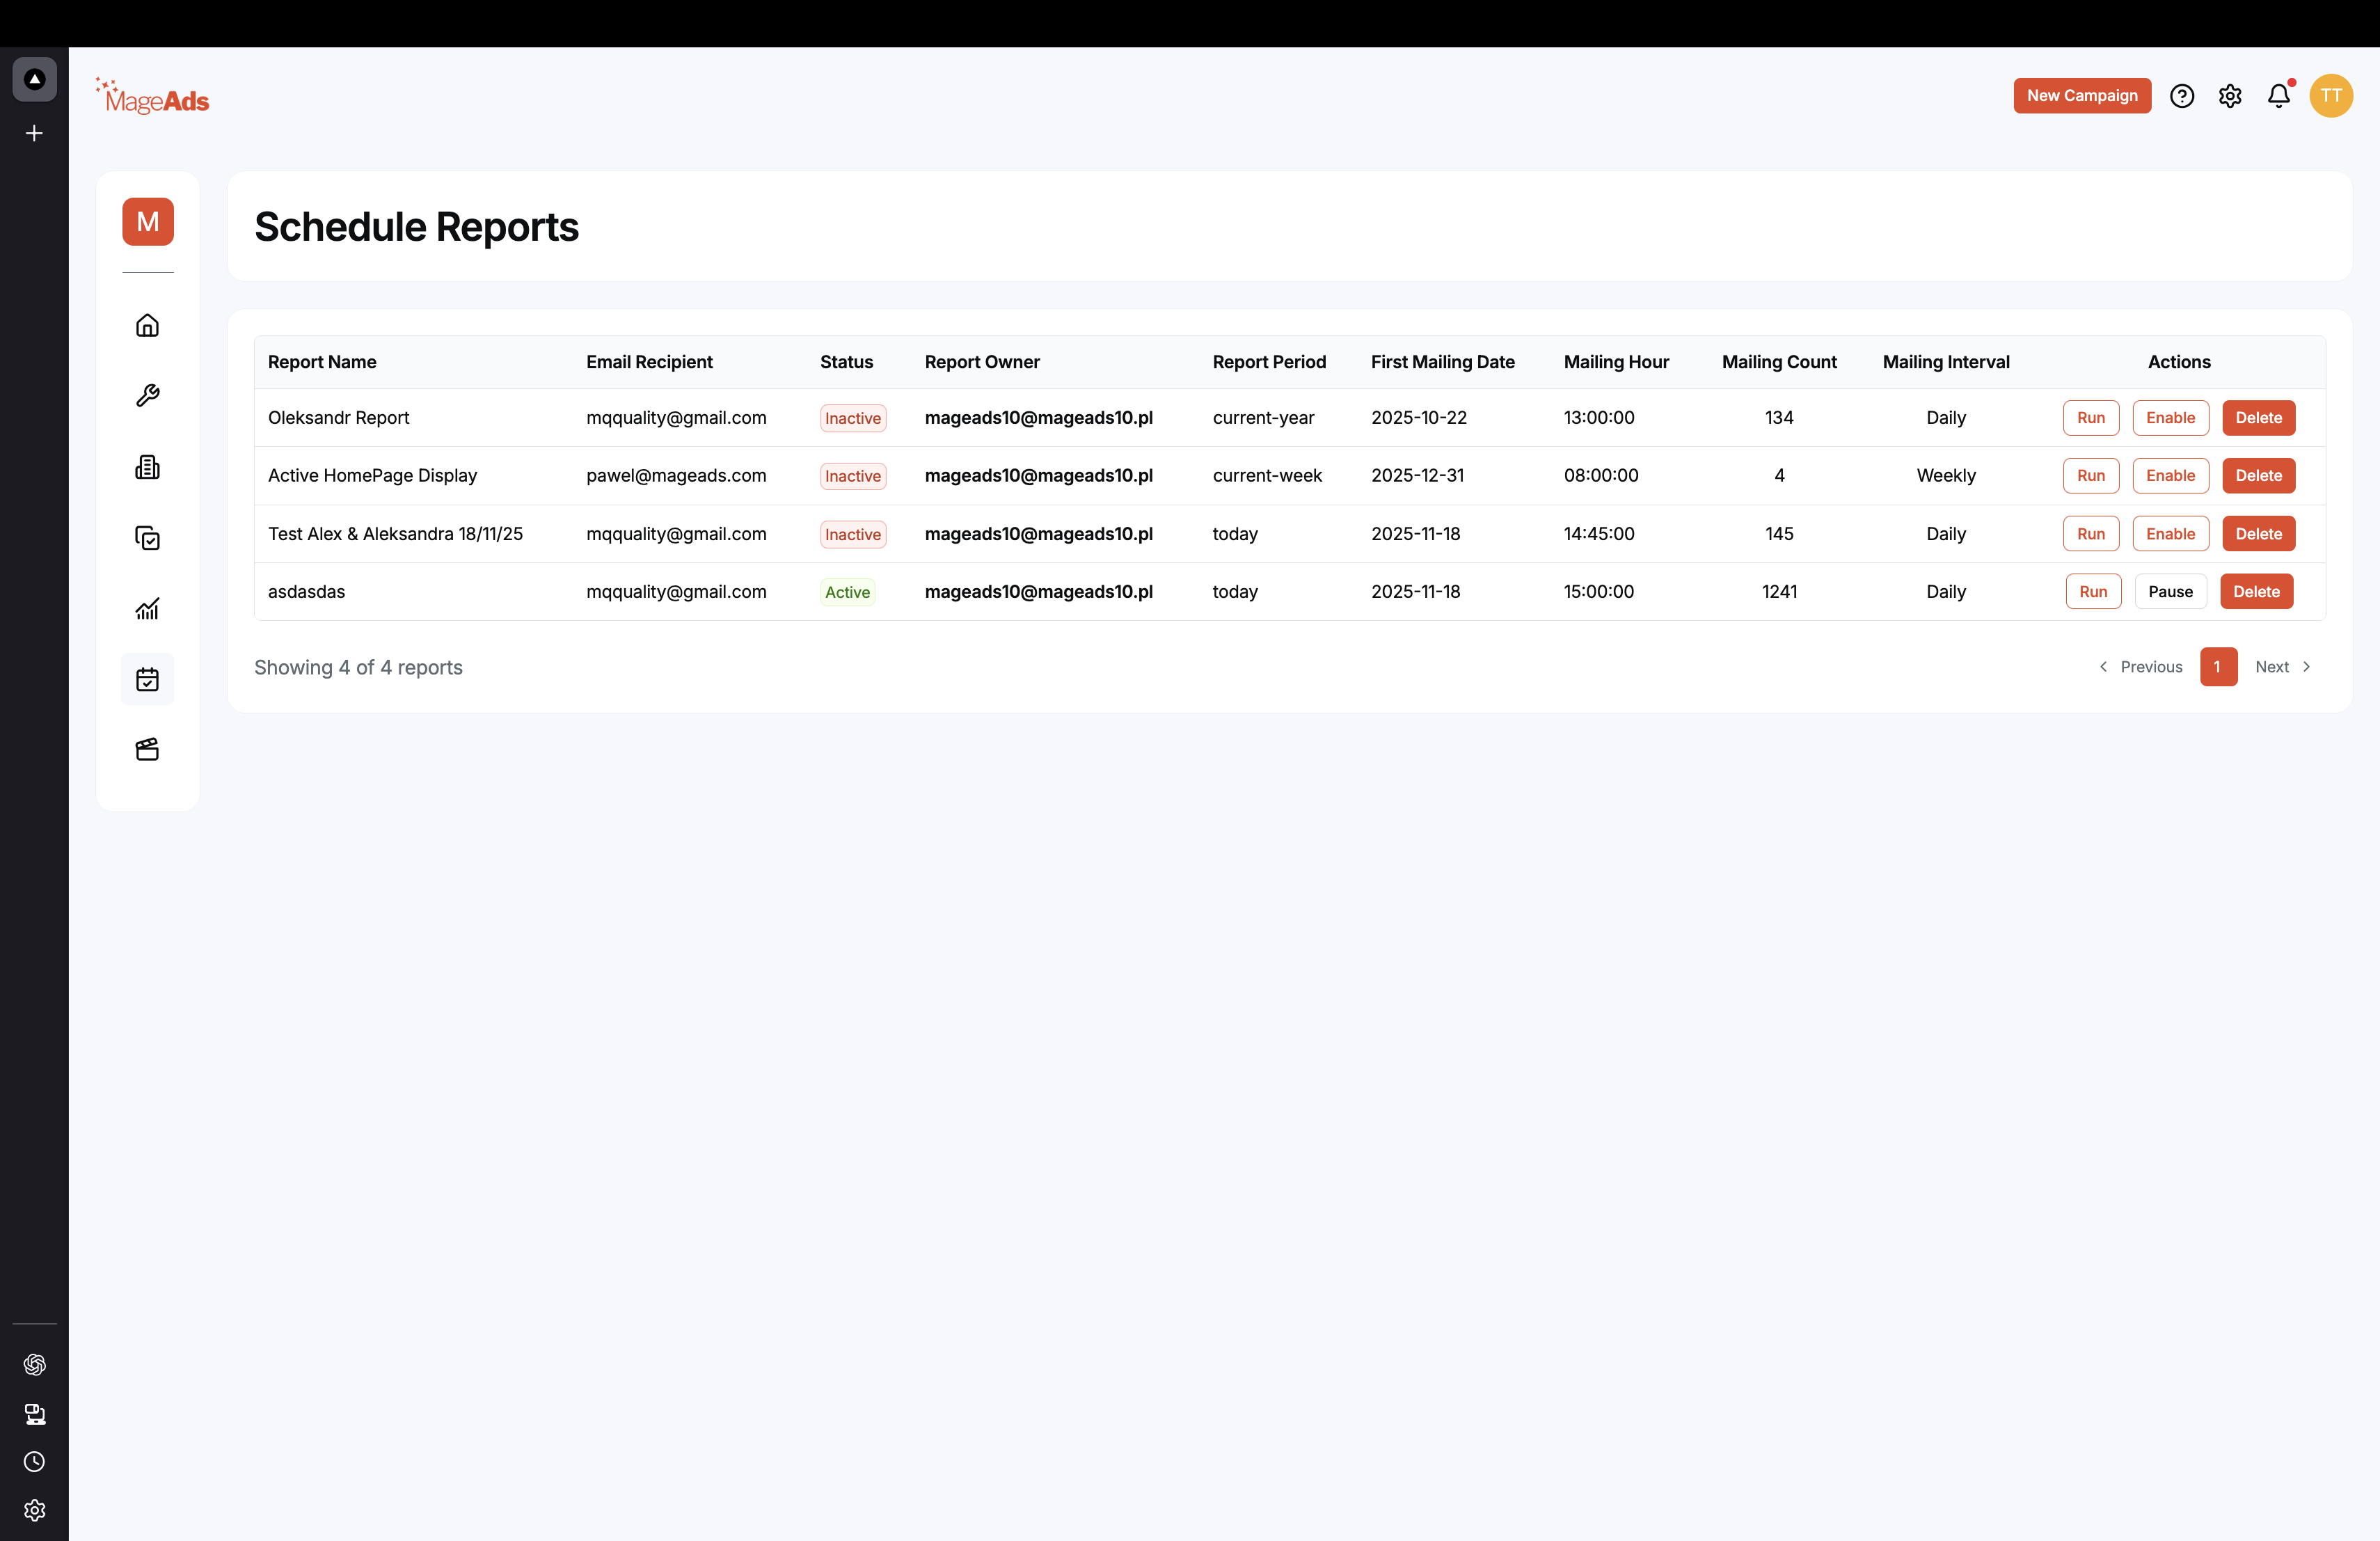This screenshot has height=1541, width=2380.
Task: Click the Status column header
Action: 846,362
